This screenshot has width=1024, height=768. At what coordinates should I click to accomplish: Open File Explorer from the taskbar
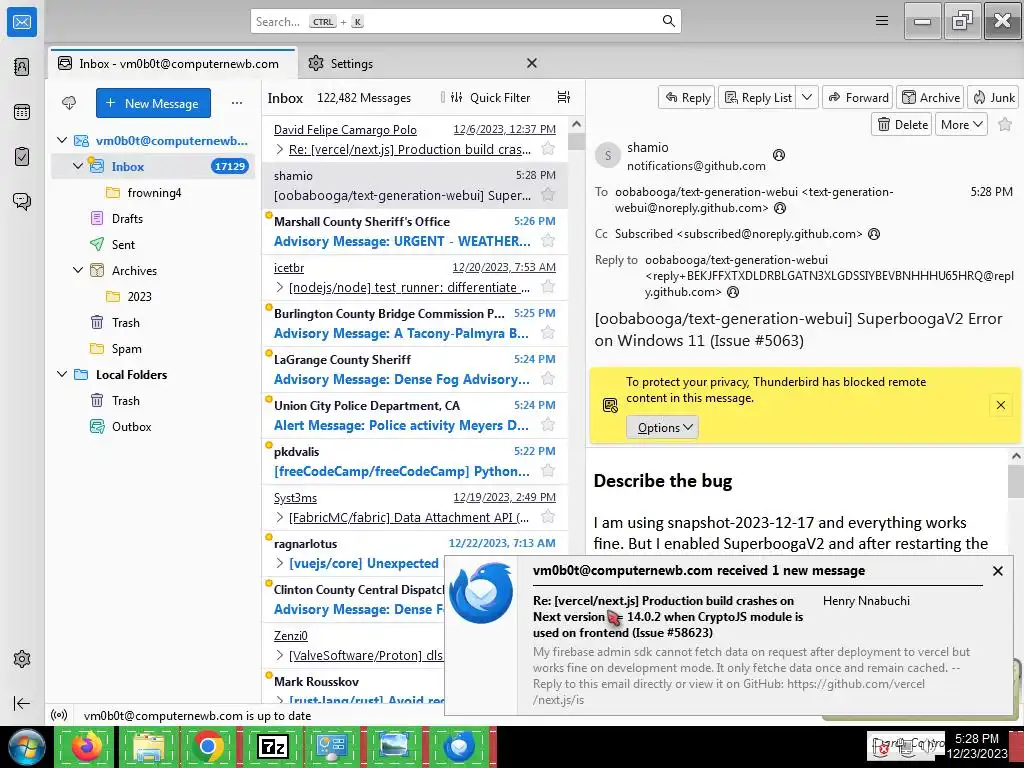coord(148,746)
